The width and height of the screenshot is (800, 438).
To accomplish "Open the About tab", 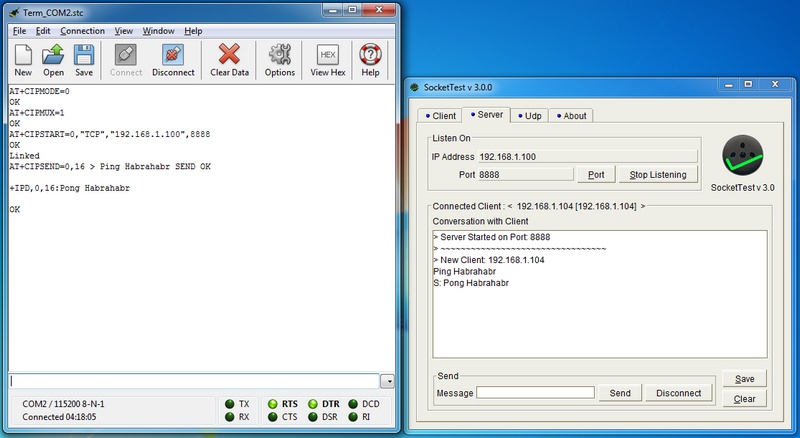I will tap(571, 116).
